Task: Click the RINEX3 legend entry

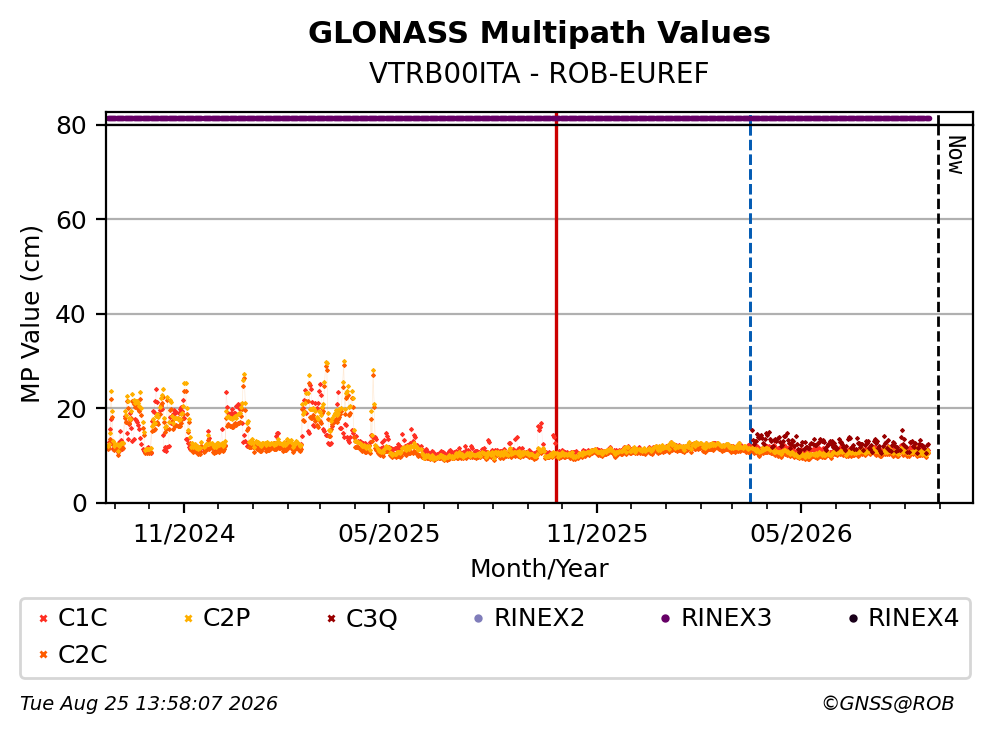Action: point(716,617)
